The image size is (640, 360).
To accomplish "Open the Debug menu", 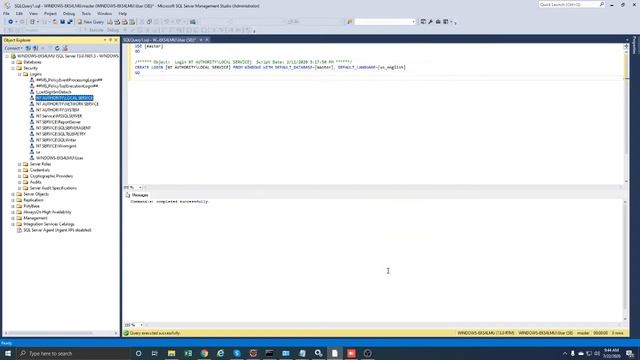I will click(69, 13).
